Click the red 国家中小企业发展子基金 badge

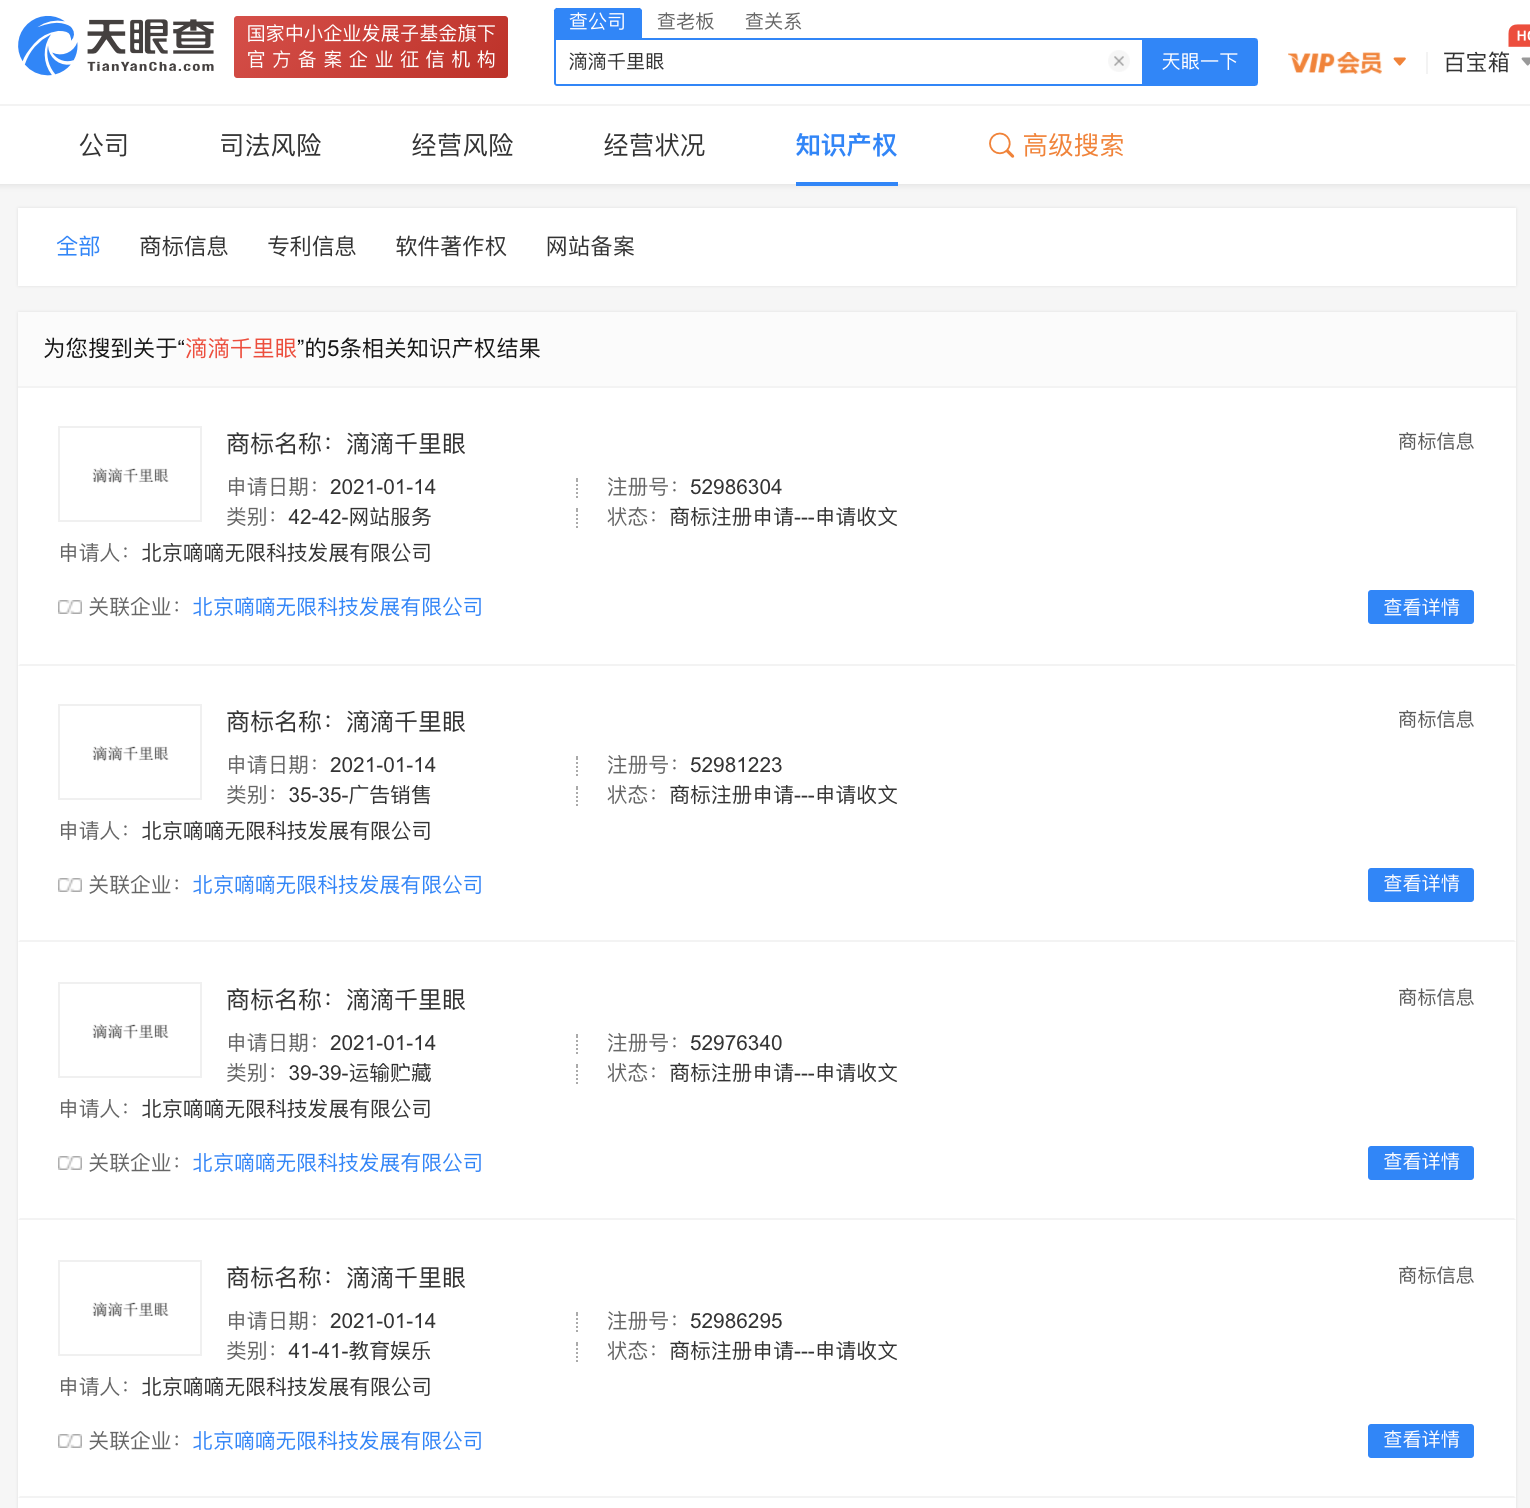[370, 46]
